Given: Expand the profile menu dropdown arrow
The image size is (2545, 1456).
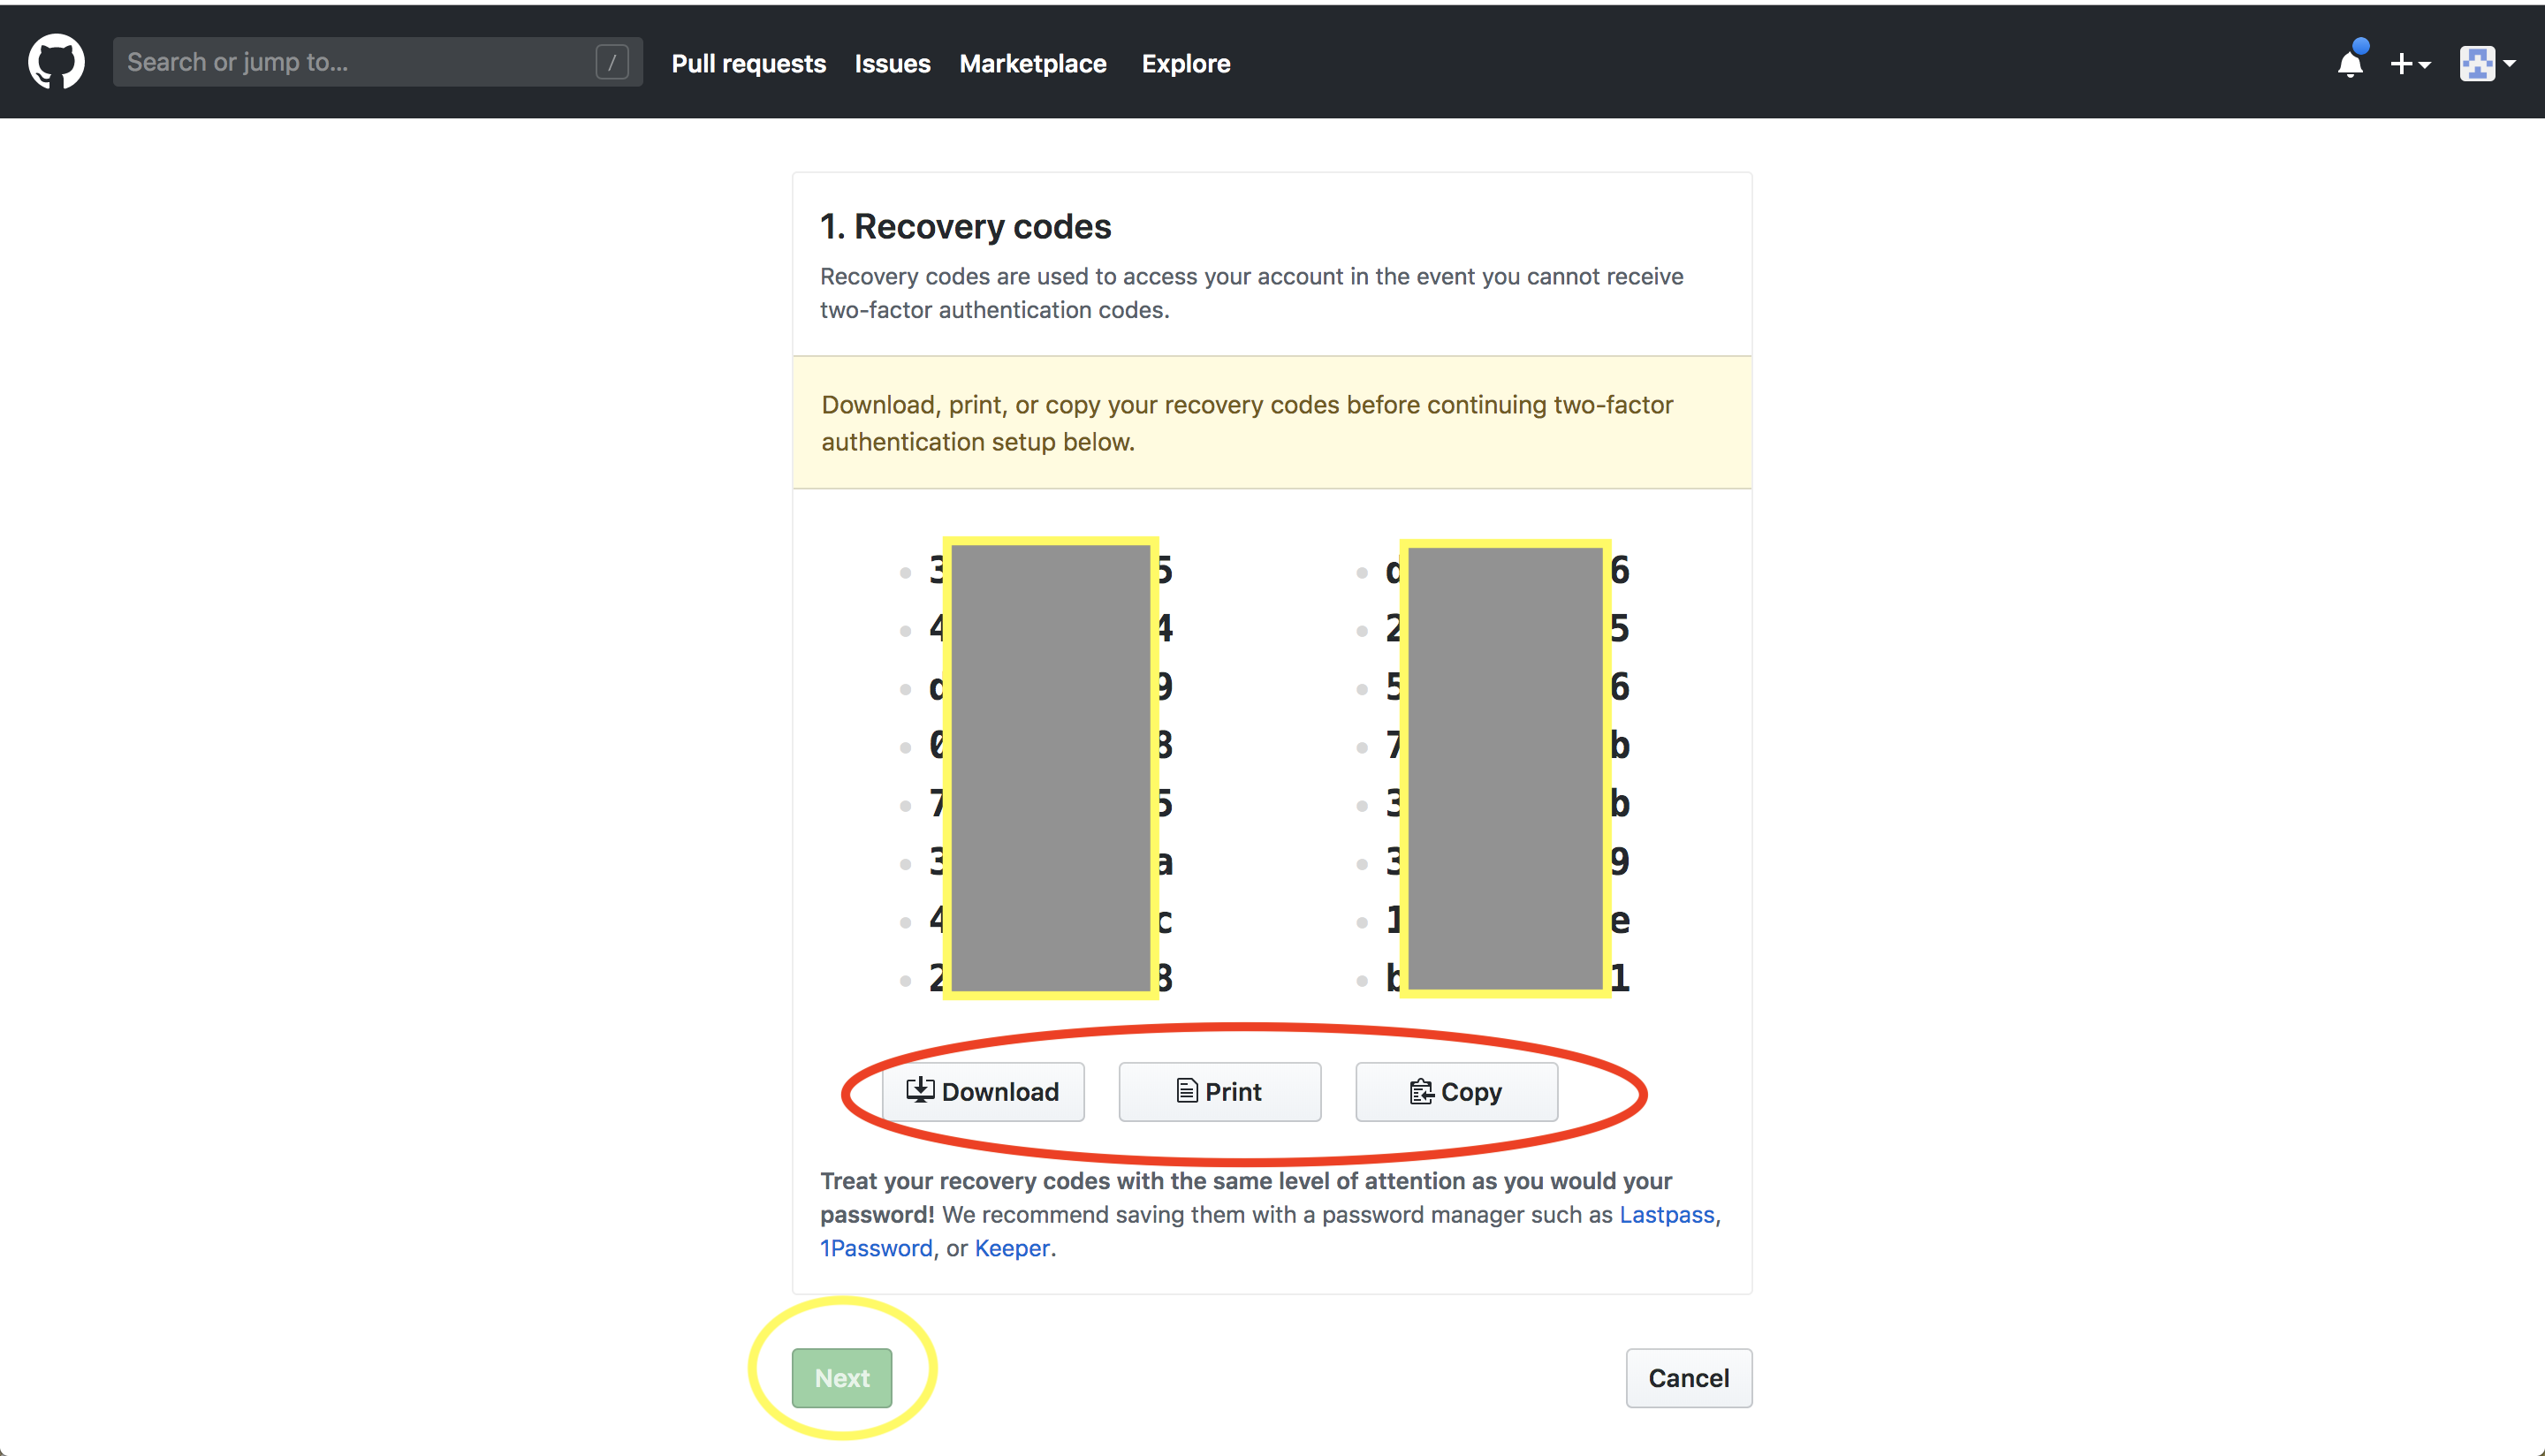Looking at the screenshot, I should pos(2510,64).
